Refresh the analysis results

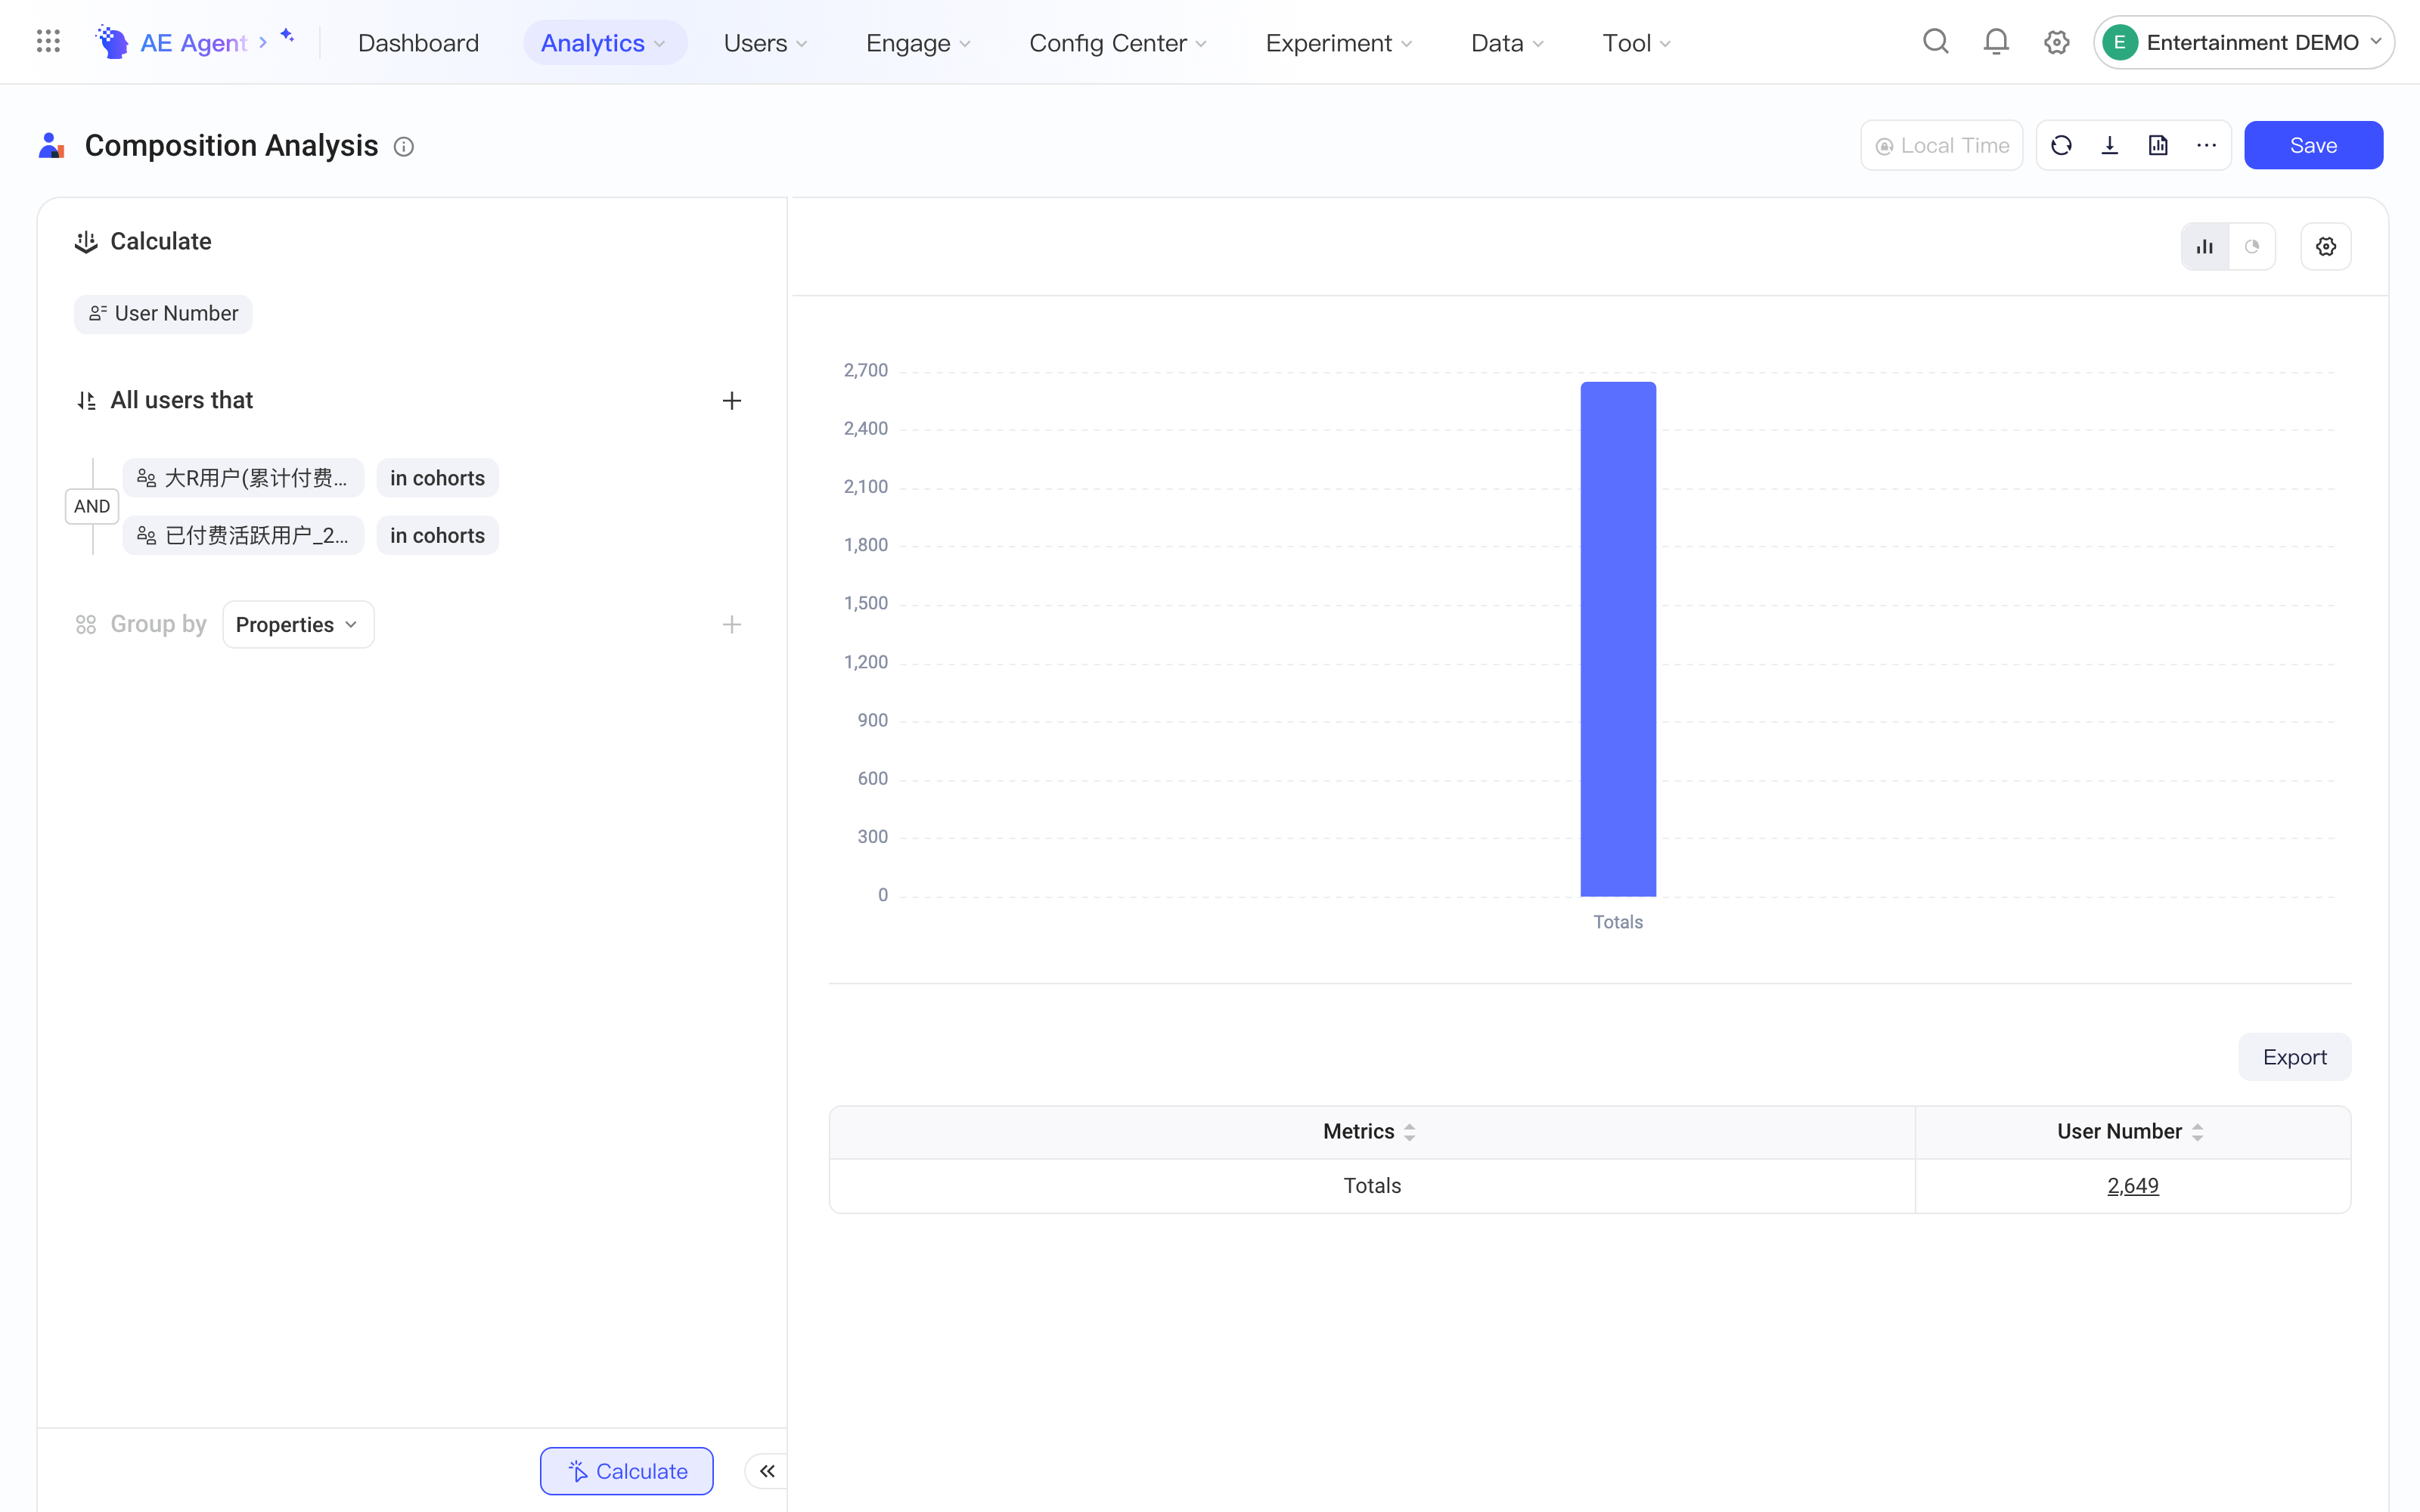click(x=2061, y=146)
